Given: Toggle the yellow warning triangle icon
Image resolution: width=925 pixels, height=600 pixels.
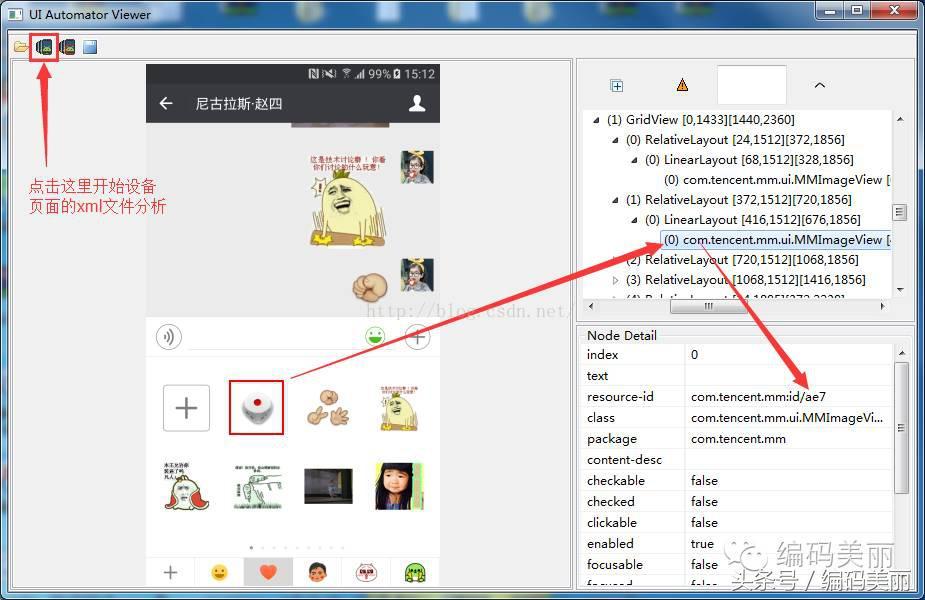Looking at the screenshot, I should click(682, 86).
